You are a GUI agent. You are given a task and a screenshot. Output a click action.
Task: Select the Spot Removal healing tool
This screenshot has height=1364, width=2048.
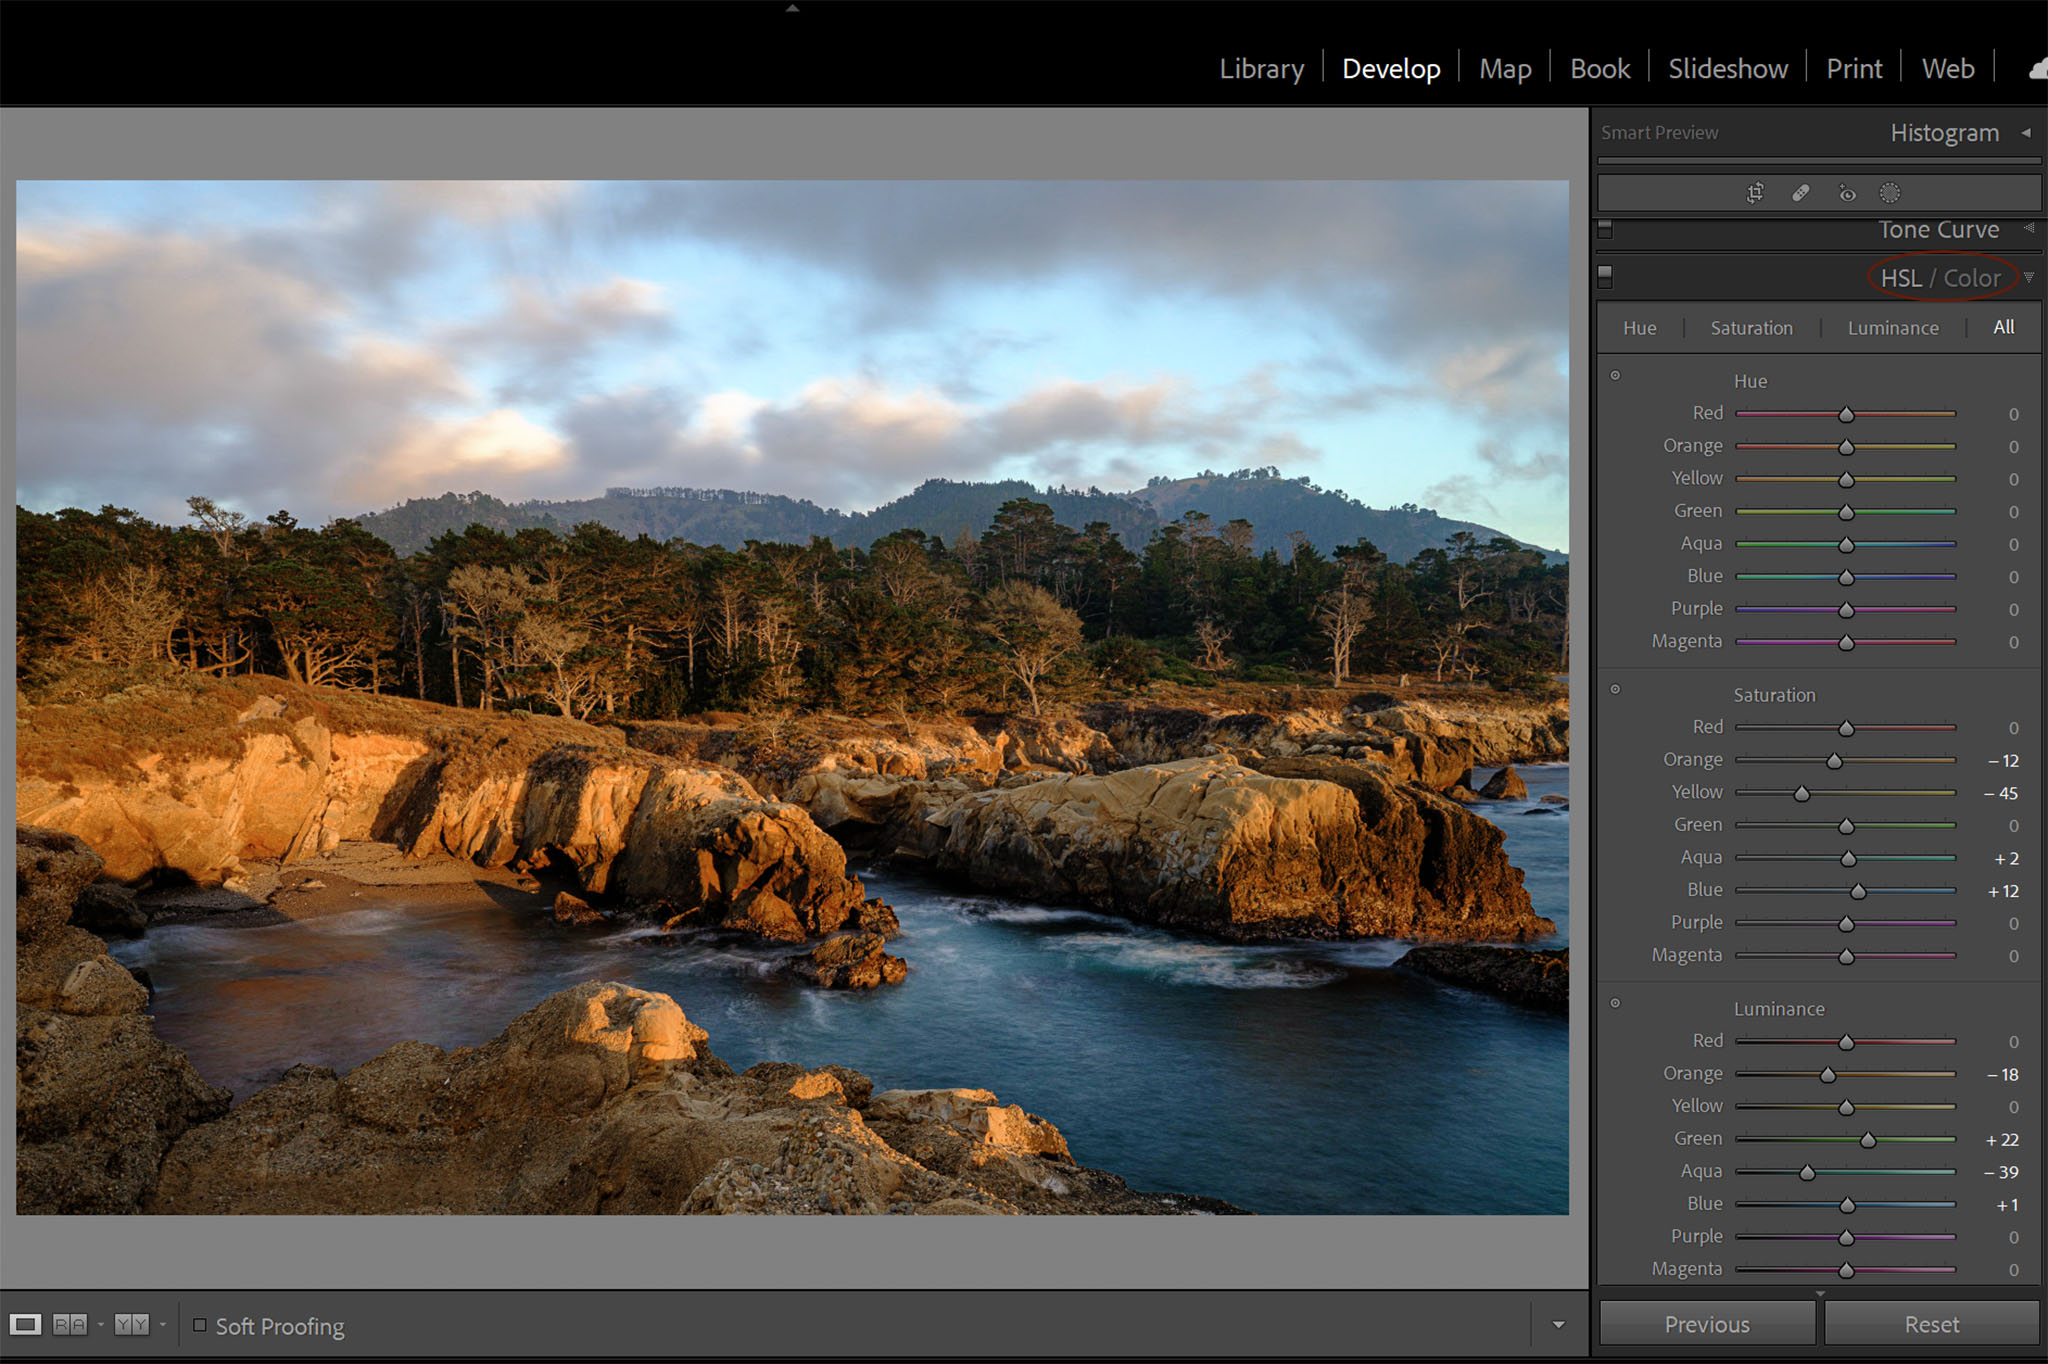(x=1800, y=193)
